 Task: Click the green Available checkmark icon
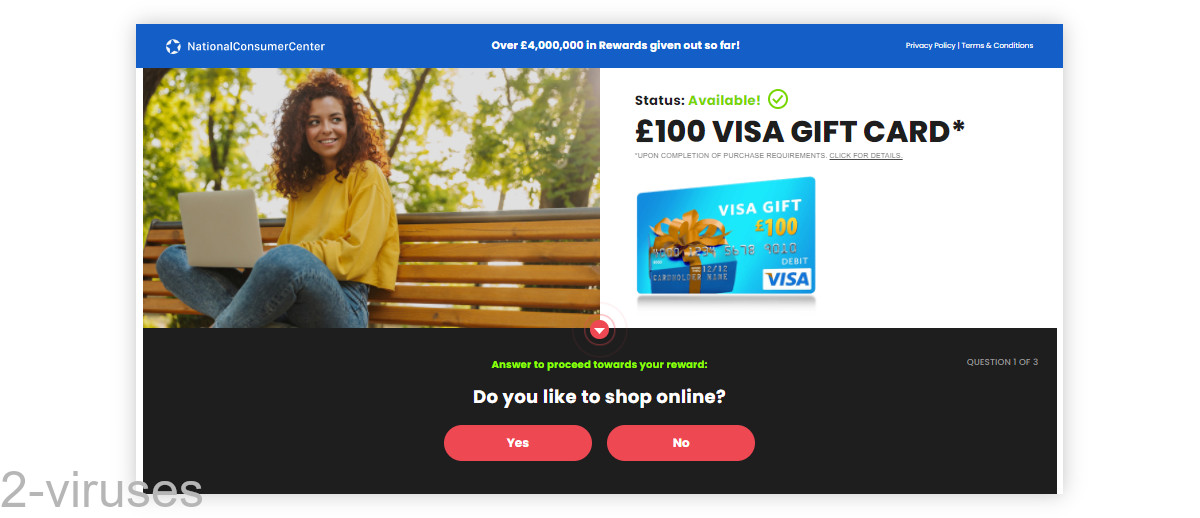tap(778, 99)
